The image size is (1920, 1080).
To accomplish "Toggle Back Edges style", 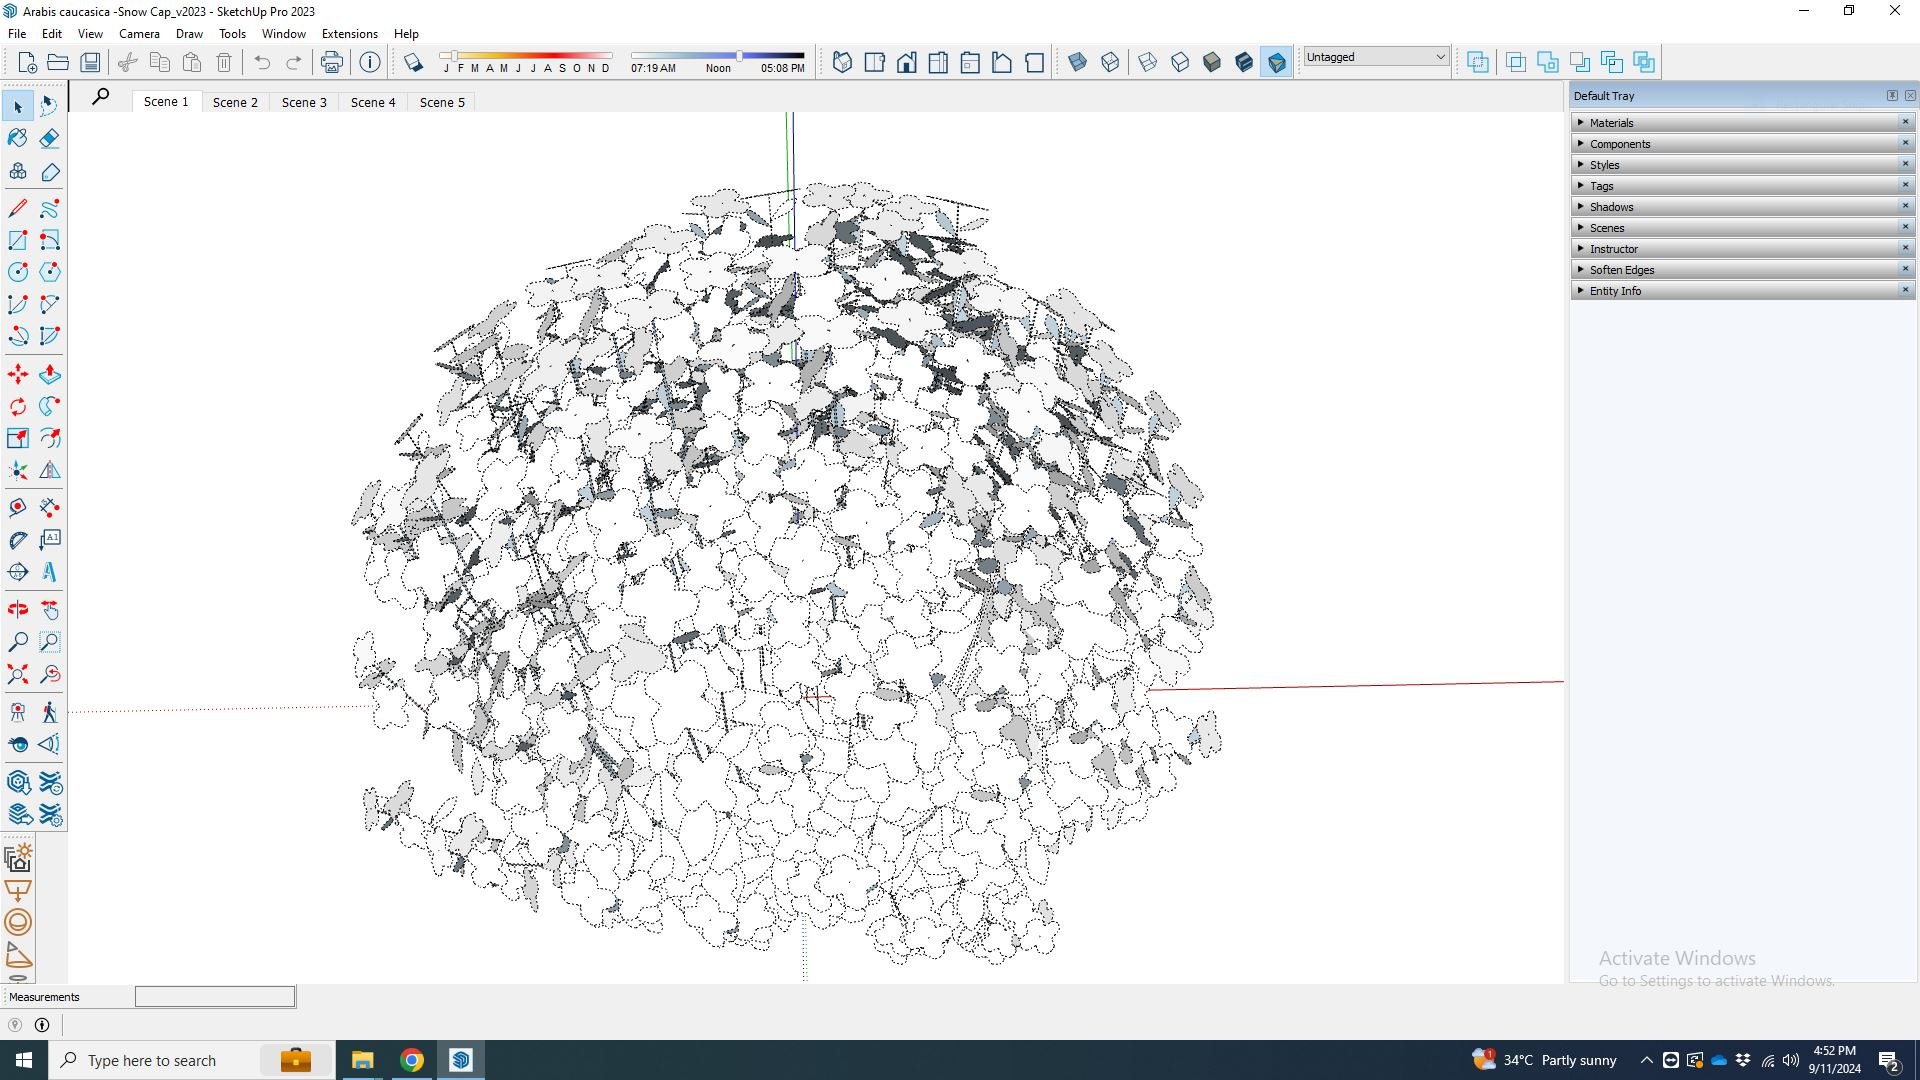I will point(1110,62).
